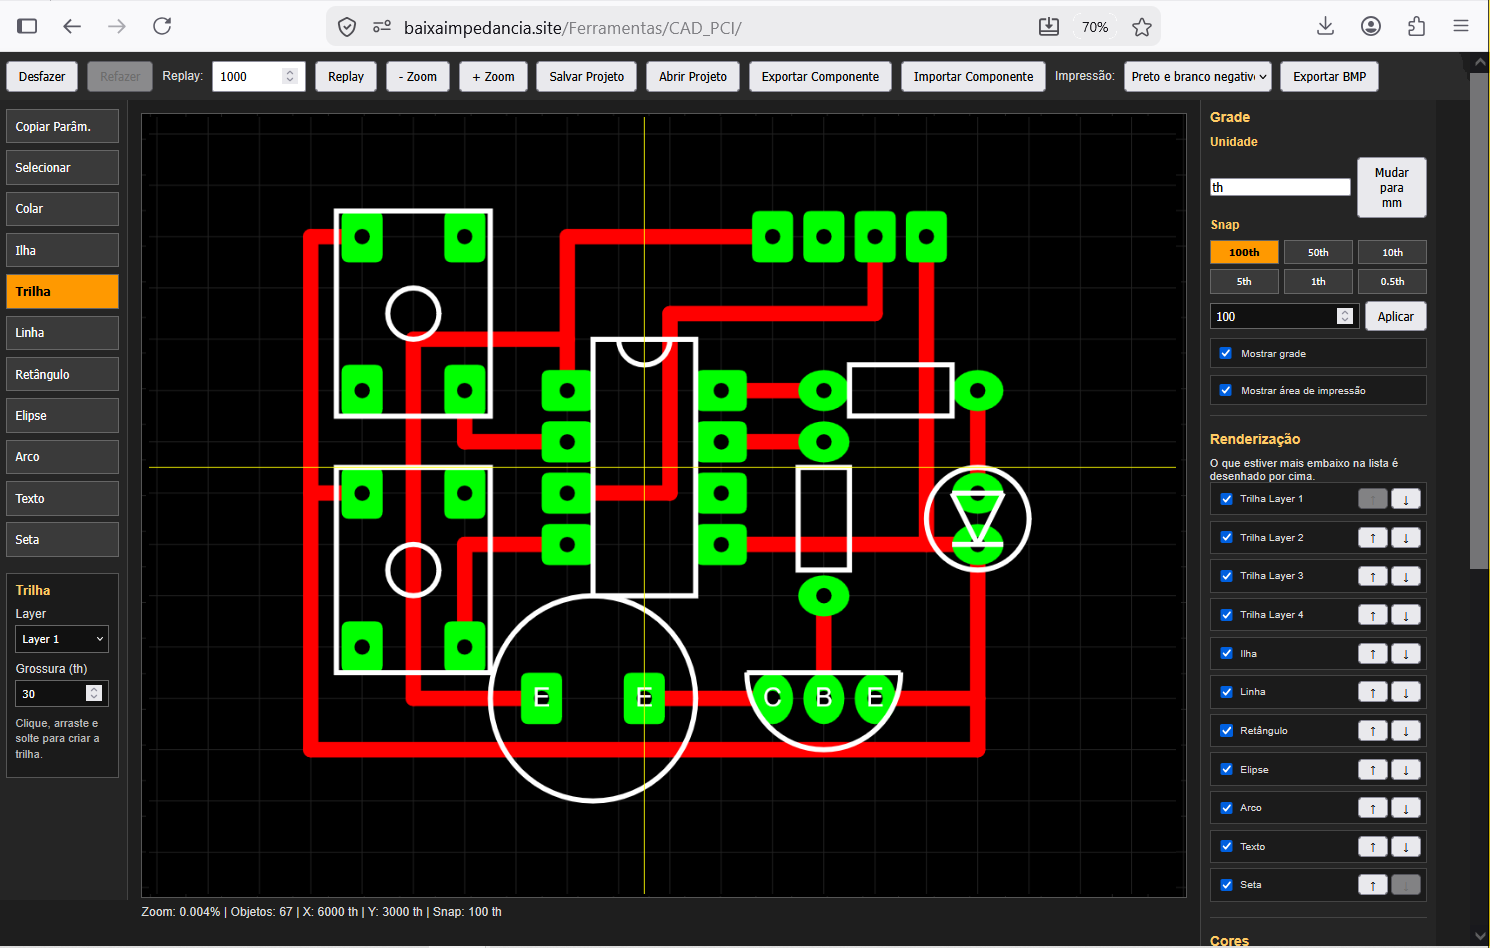Select the Elipse tool
1490x948 pixels.
click(62, 416)
